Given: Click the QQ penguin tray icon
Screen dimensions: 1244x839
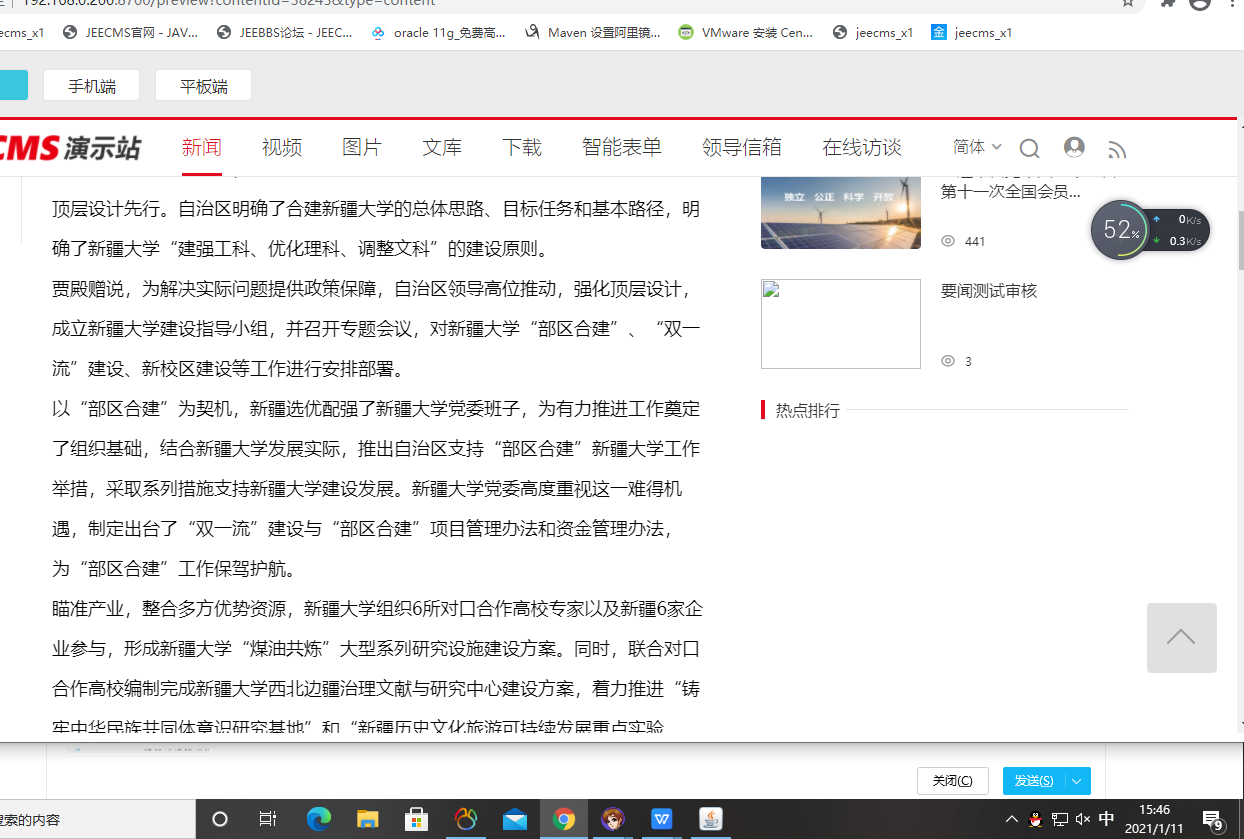Looking at the screenshot, I should pyautogui.click(x=1035, y=819).
